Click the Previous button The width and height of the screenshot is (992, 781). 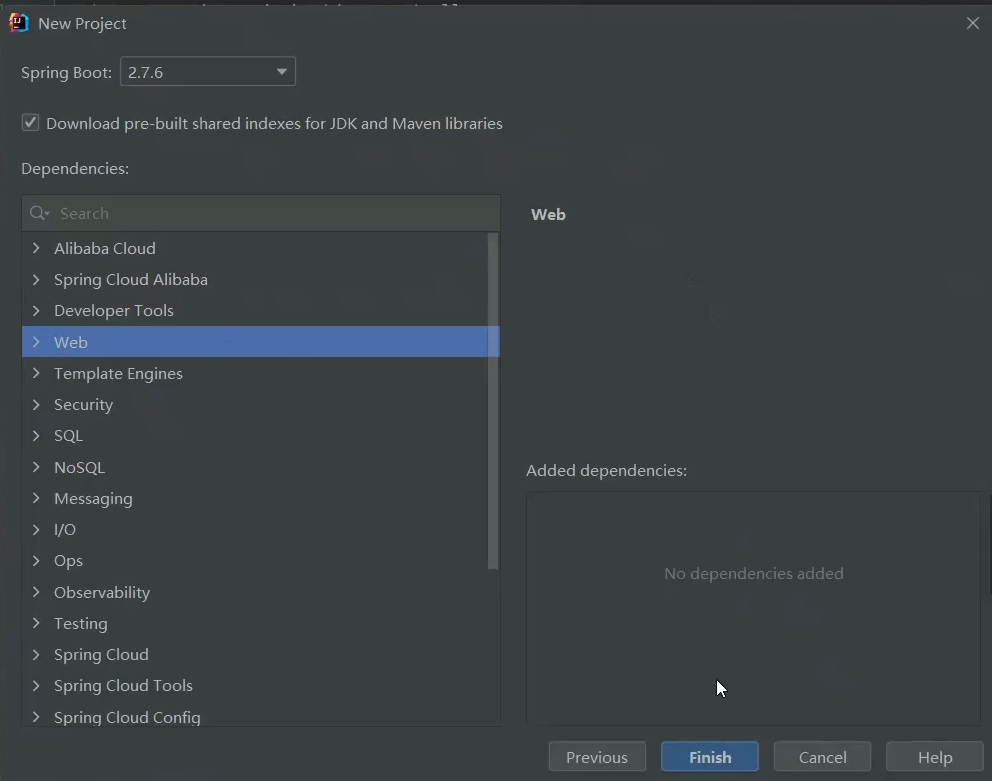(597, 757)
